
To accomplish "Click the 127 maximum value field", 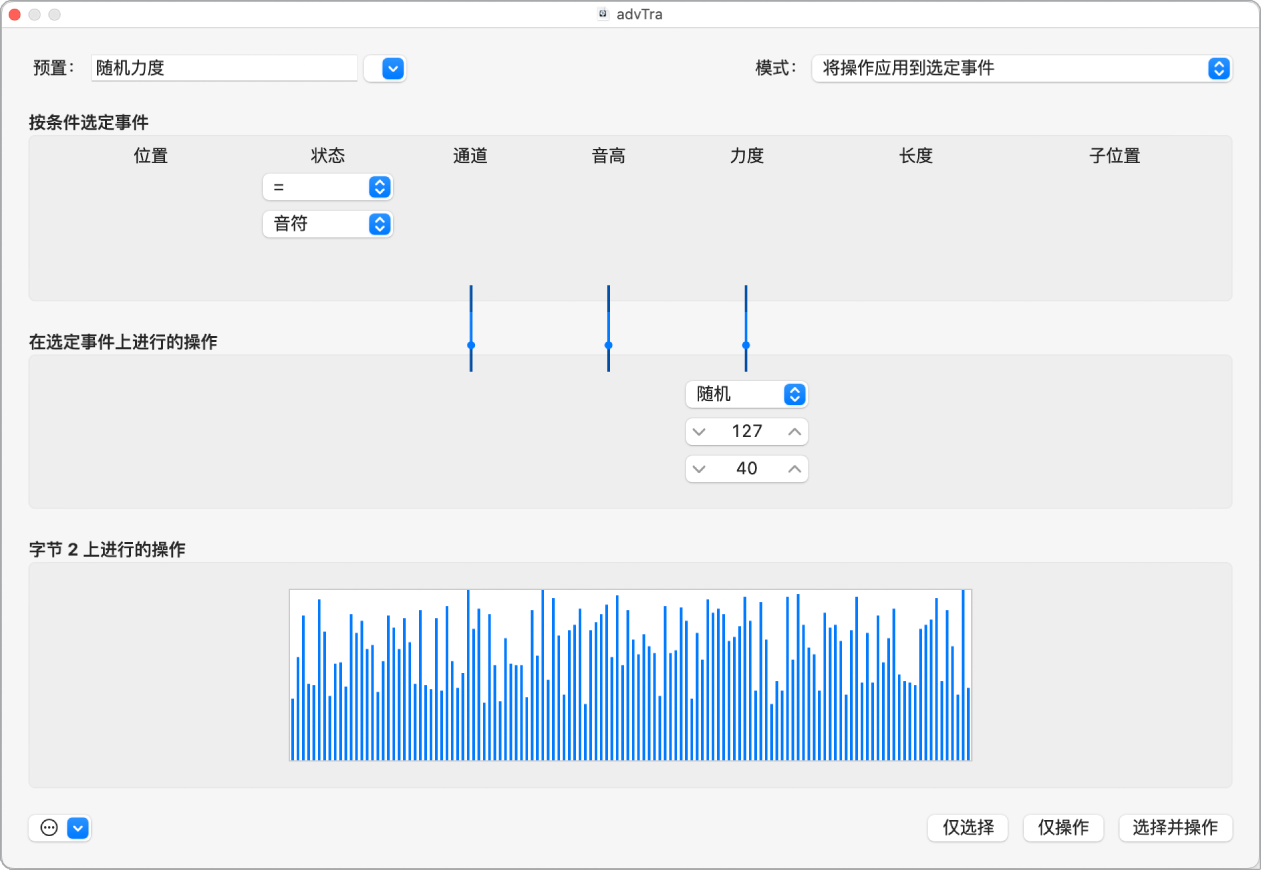I will 745,431.
